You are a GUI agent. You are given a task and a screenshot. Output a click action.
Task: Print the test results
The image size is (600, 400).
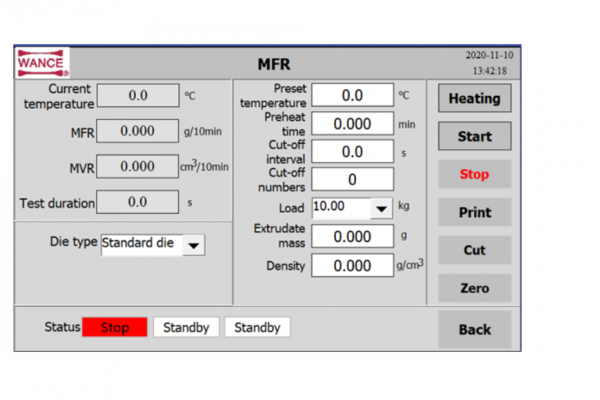(474, 212)
